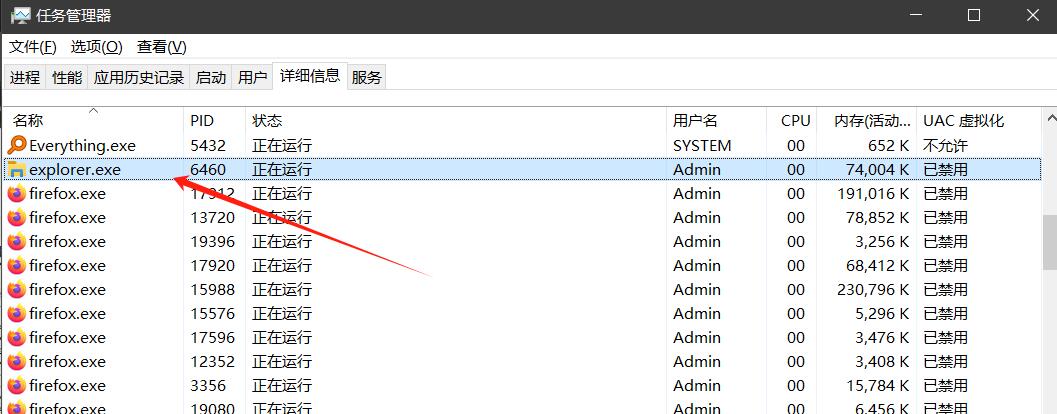Click PID 13720 cell
The height and width of the screenshot is (414, 1057).
point(213,218)
